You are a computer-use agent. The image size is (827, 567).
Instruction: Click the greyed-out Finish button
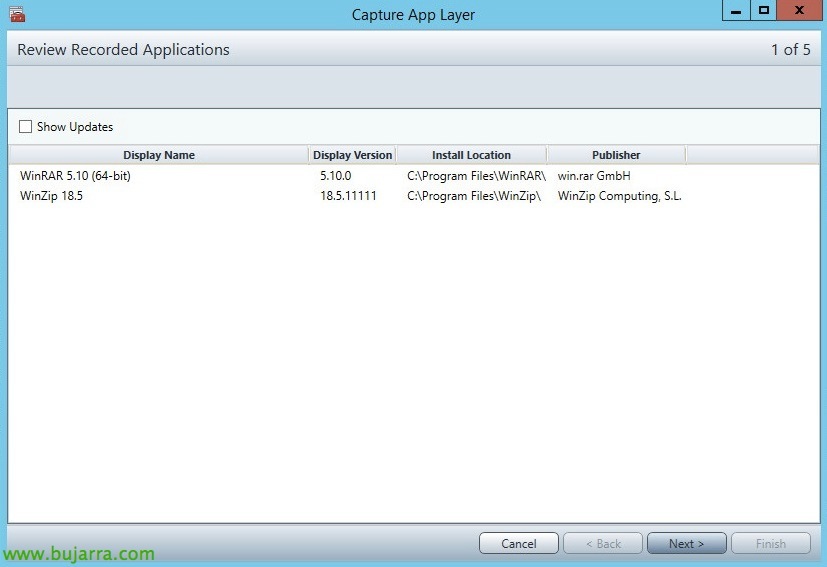coord(771,543)
